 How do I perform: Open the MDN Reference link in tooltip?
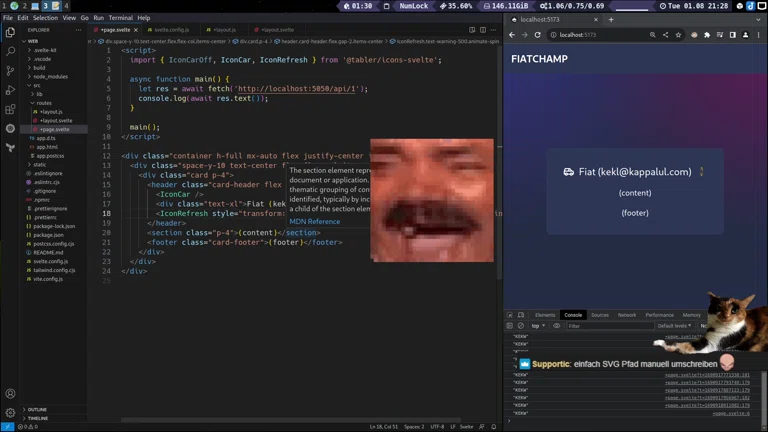[x=314, y=221]
